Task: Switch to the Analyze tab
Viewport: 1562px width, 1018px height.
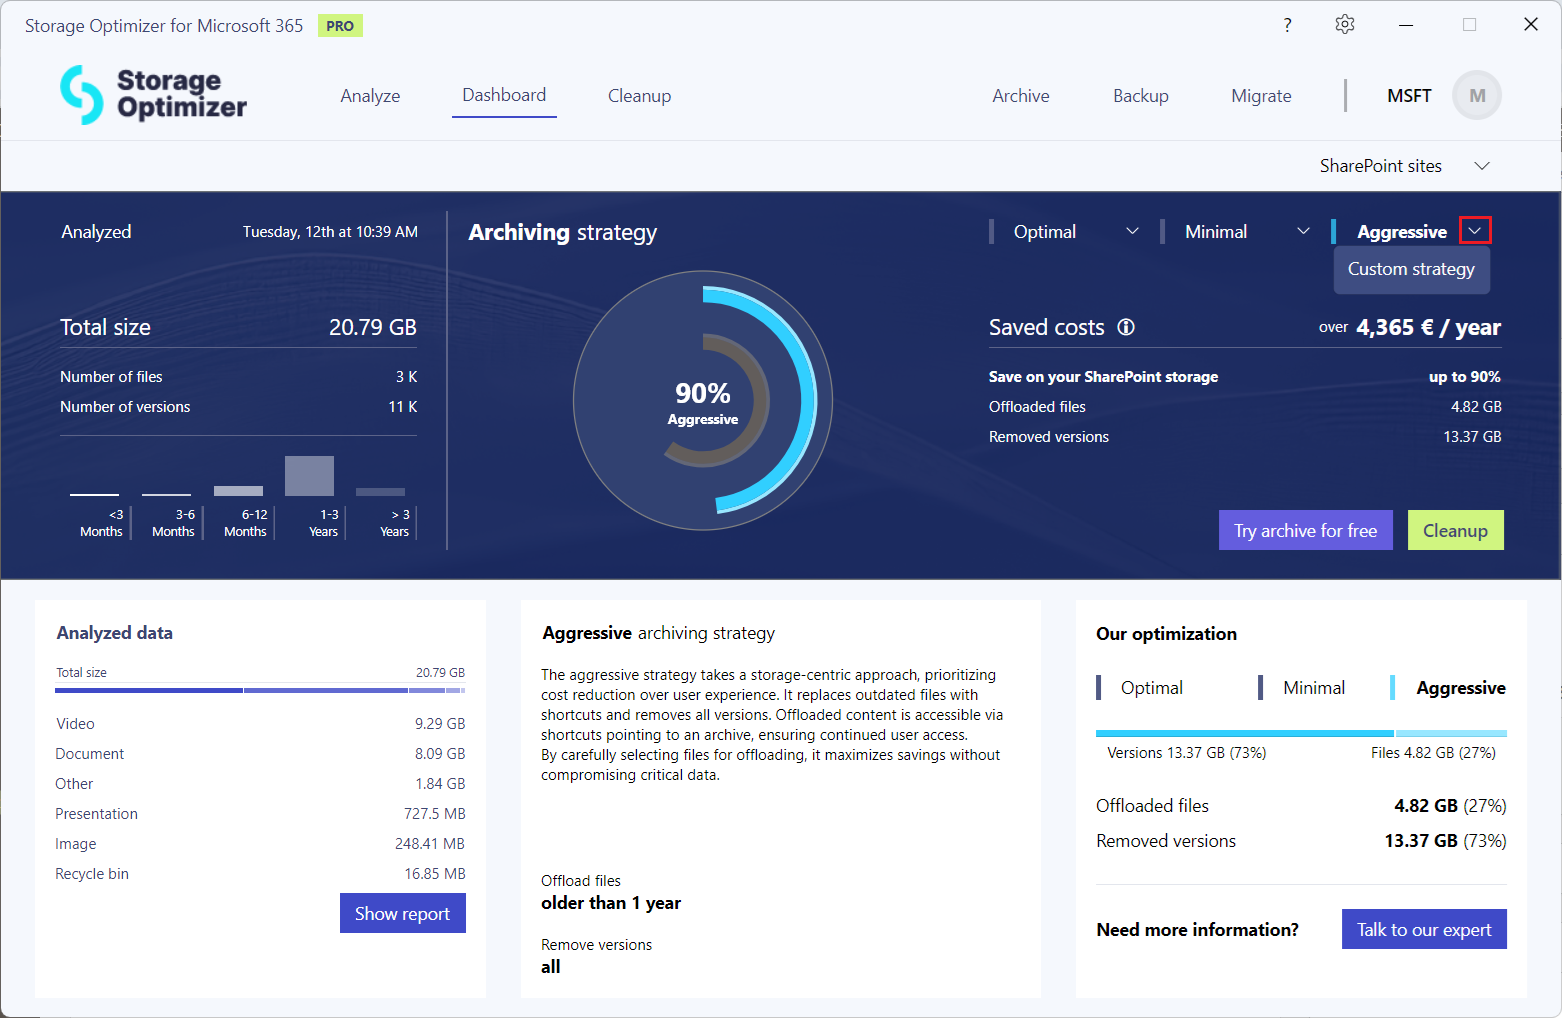Action: coord(370,96)
